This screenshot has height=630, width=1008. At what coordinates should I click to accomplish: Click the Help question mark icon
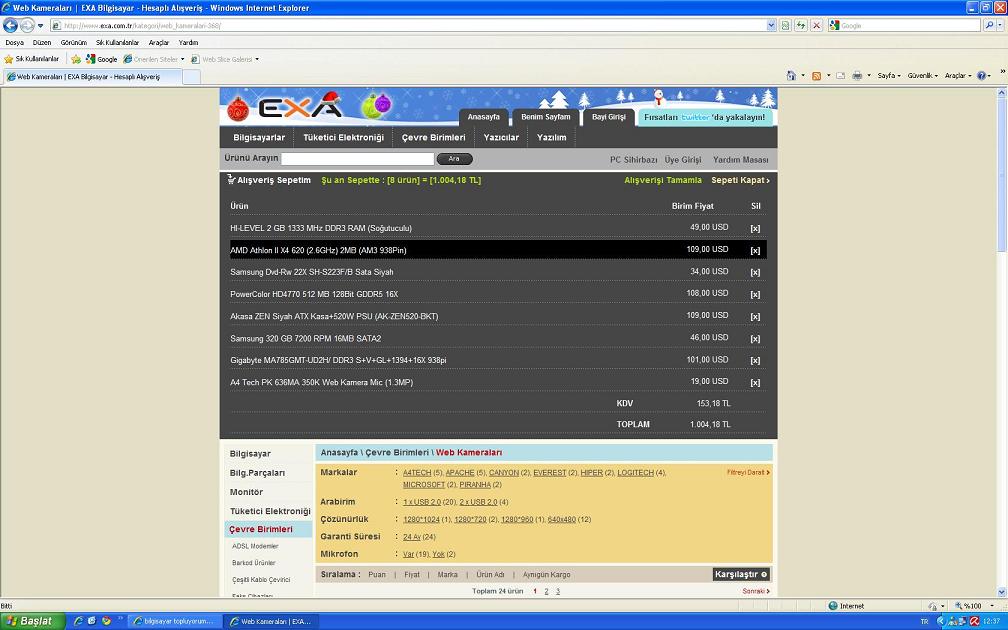(x=982, y=76)
